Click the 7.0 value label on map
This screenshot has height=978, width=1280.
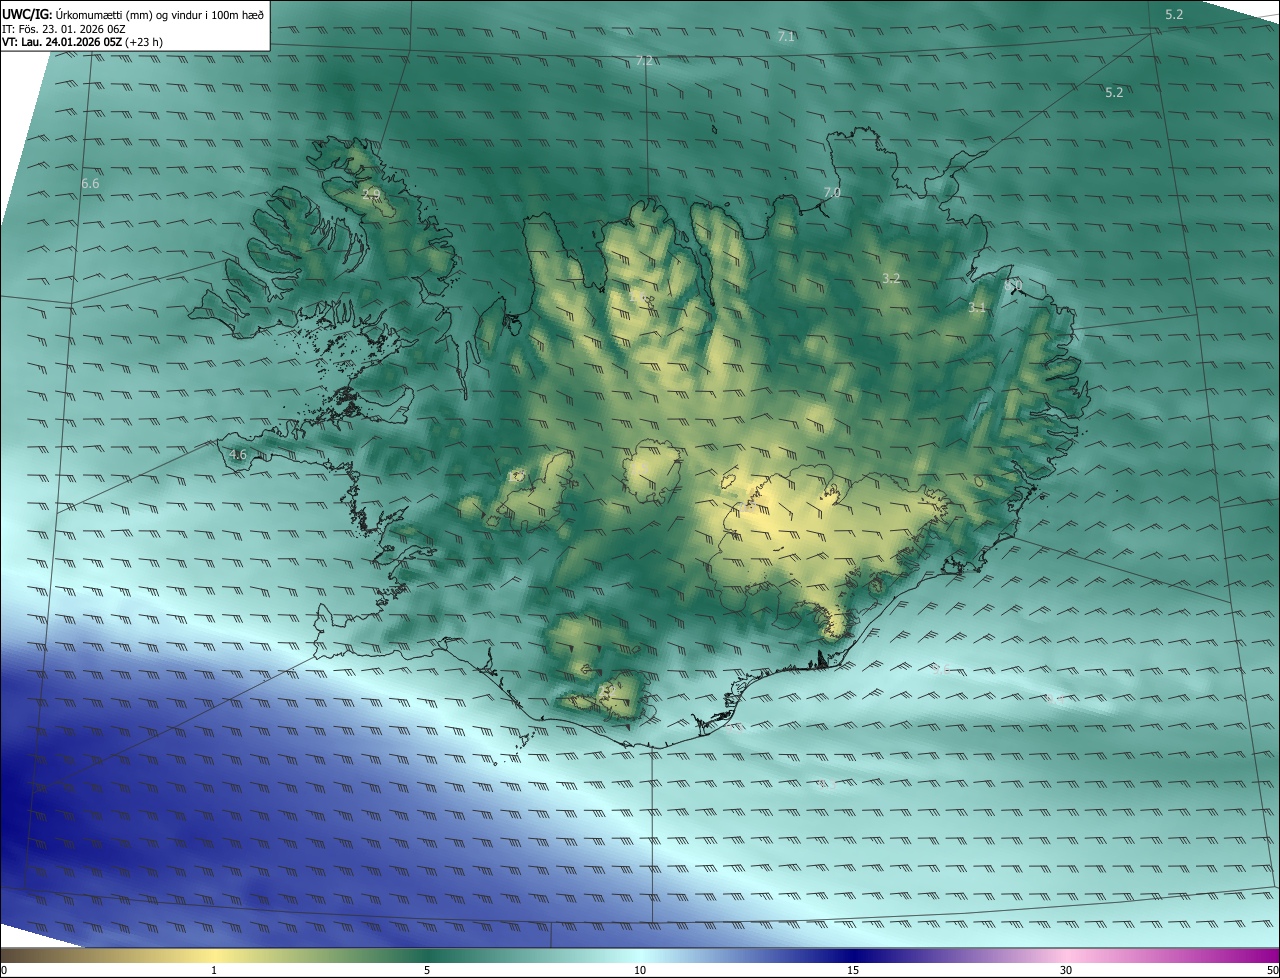click(832, 192)
